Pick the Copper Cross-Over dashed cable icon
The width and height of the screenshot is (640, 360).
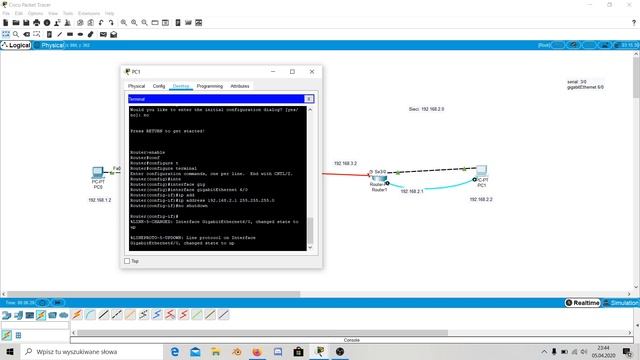point(117,315)
